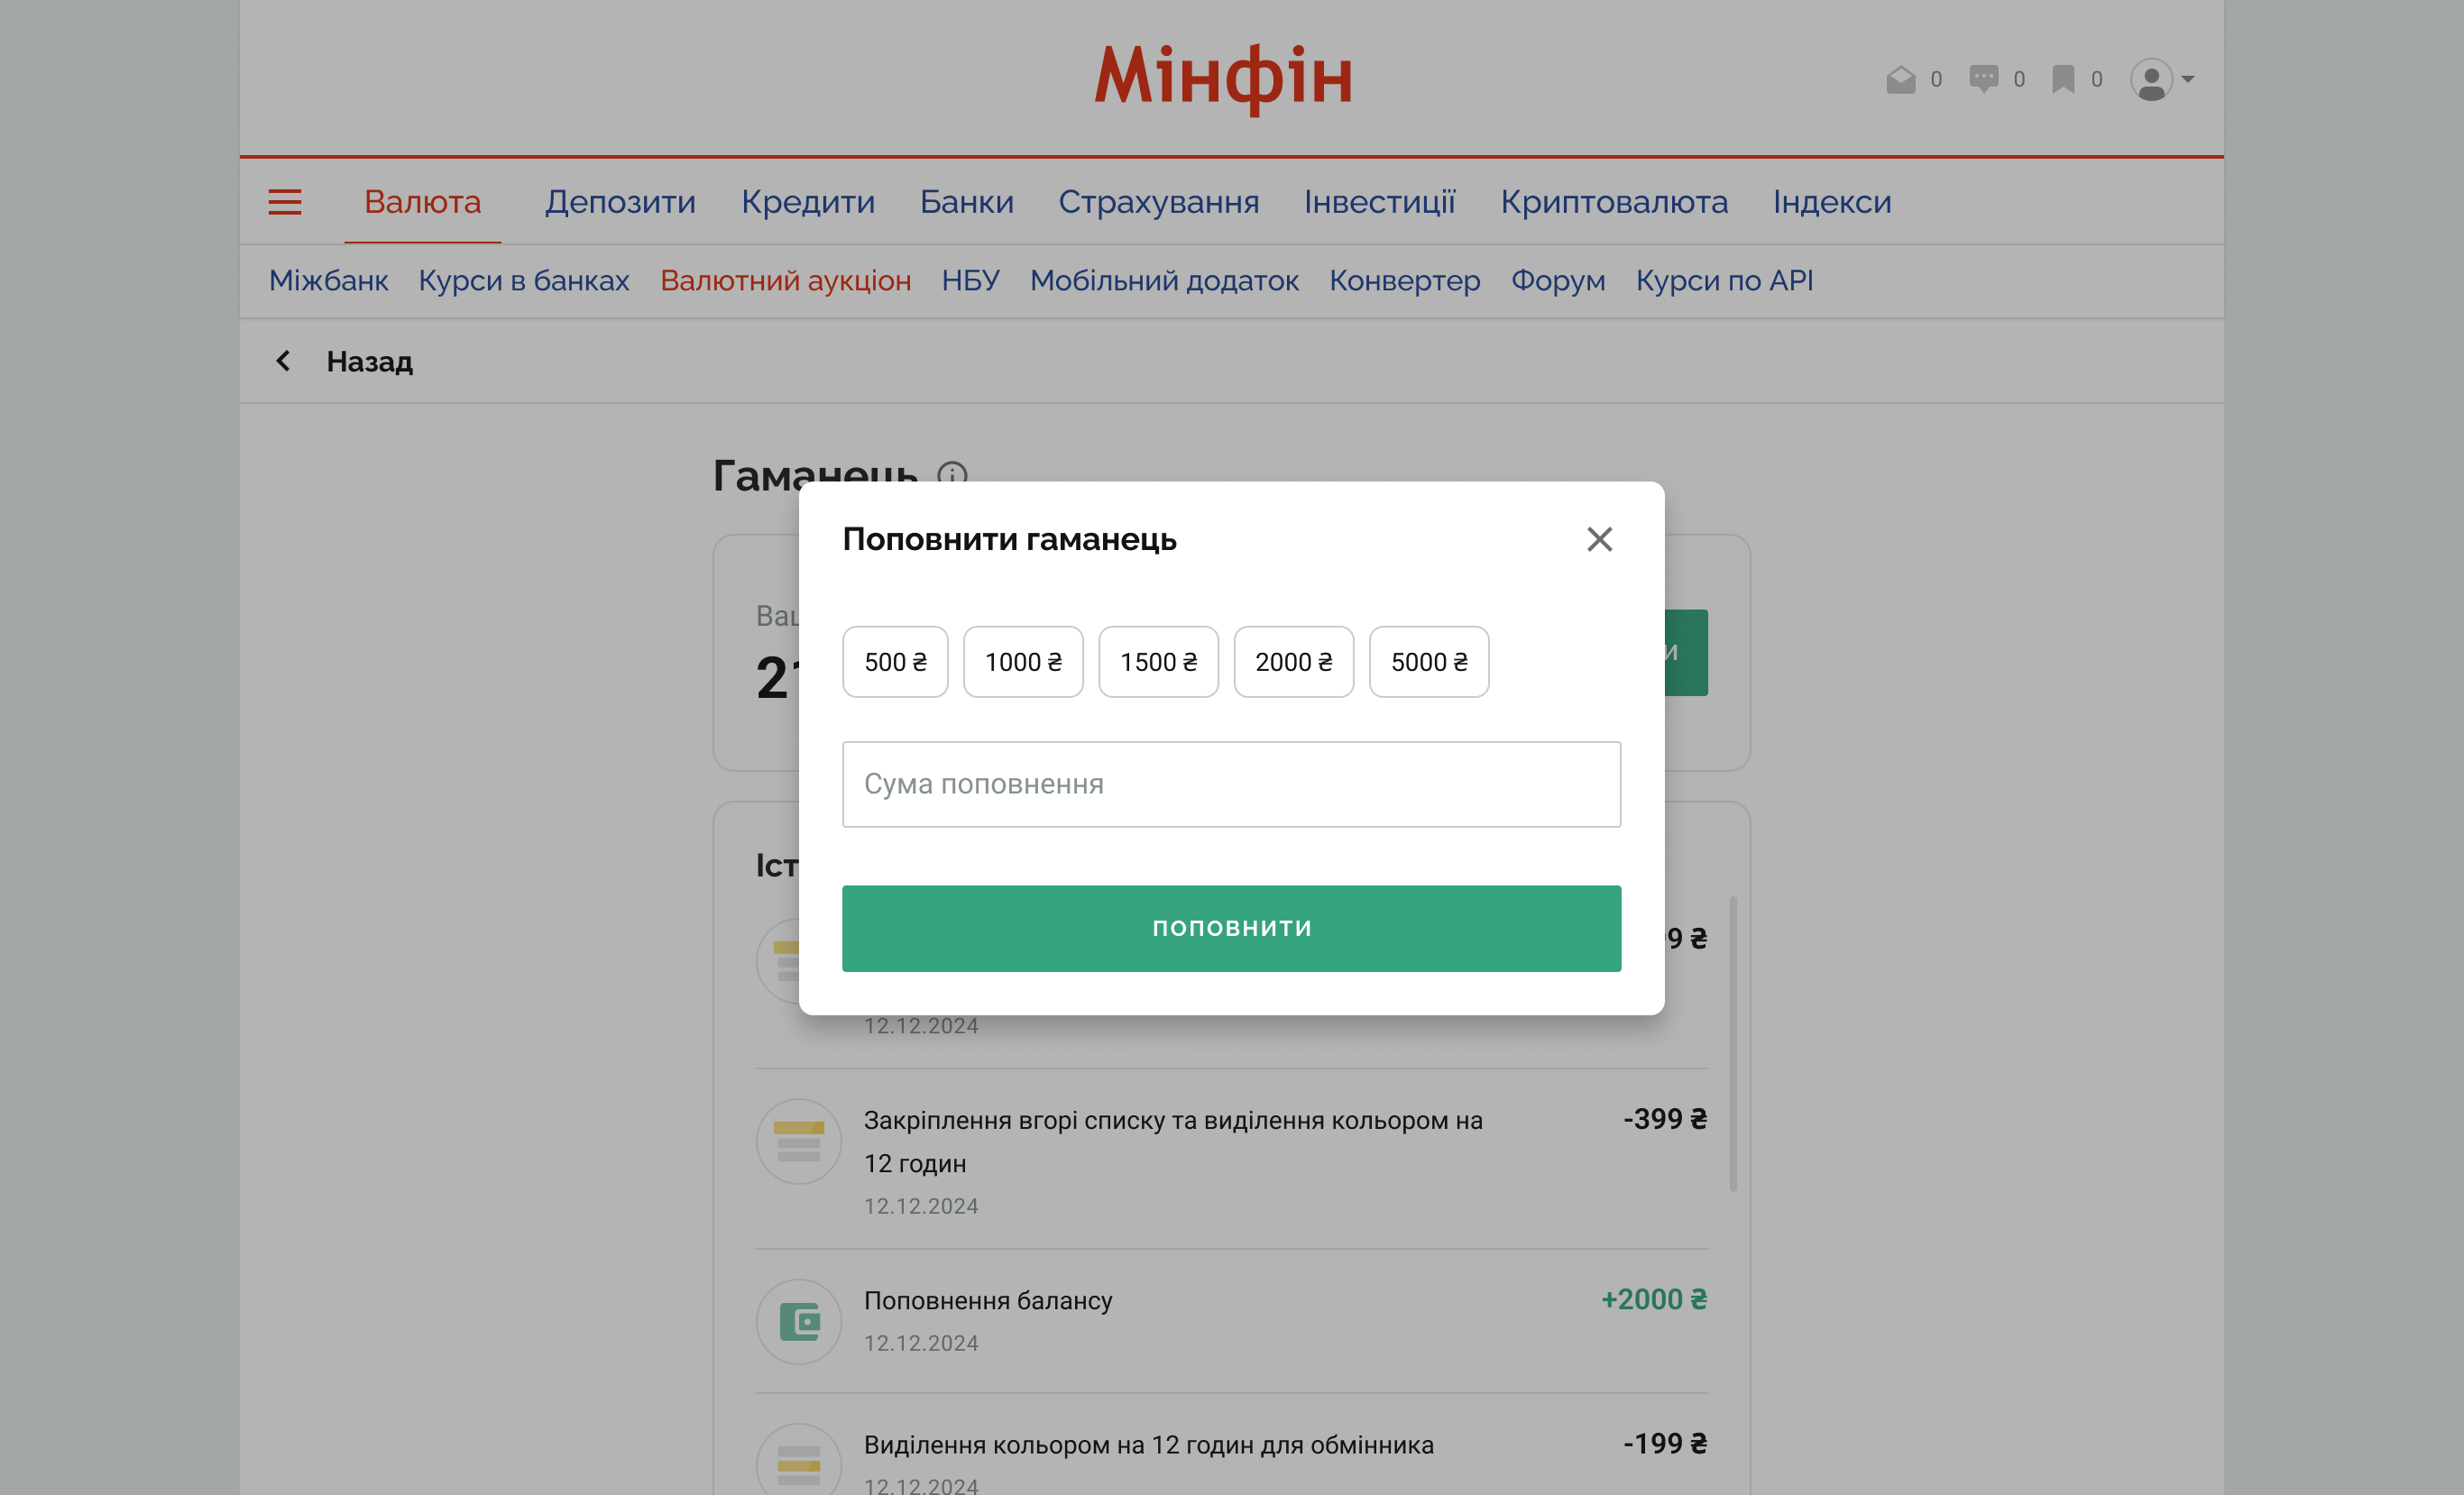Open the hamburger menu icon
The width and height of the screenshot is (2464, 1495).
click(285, 202)
